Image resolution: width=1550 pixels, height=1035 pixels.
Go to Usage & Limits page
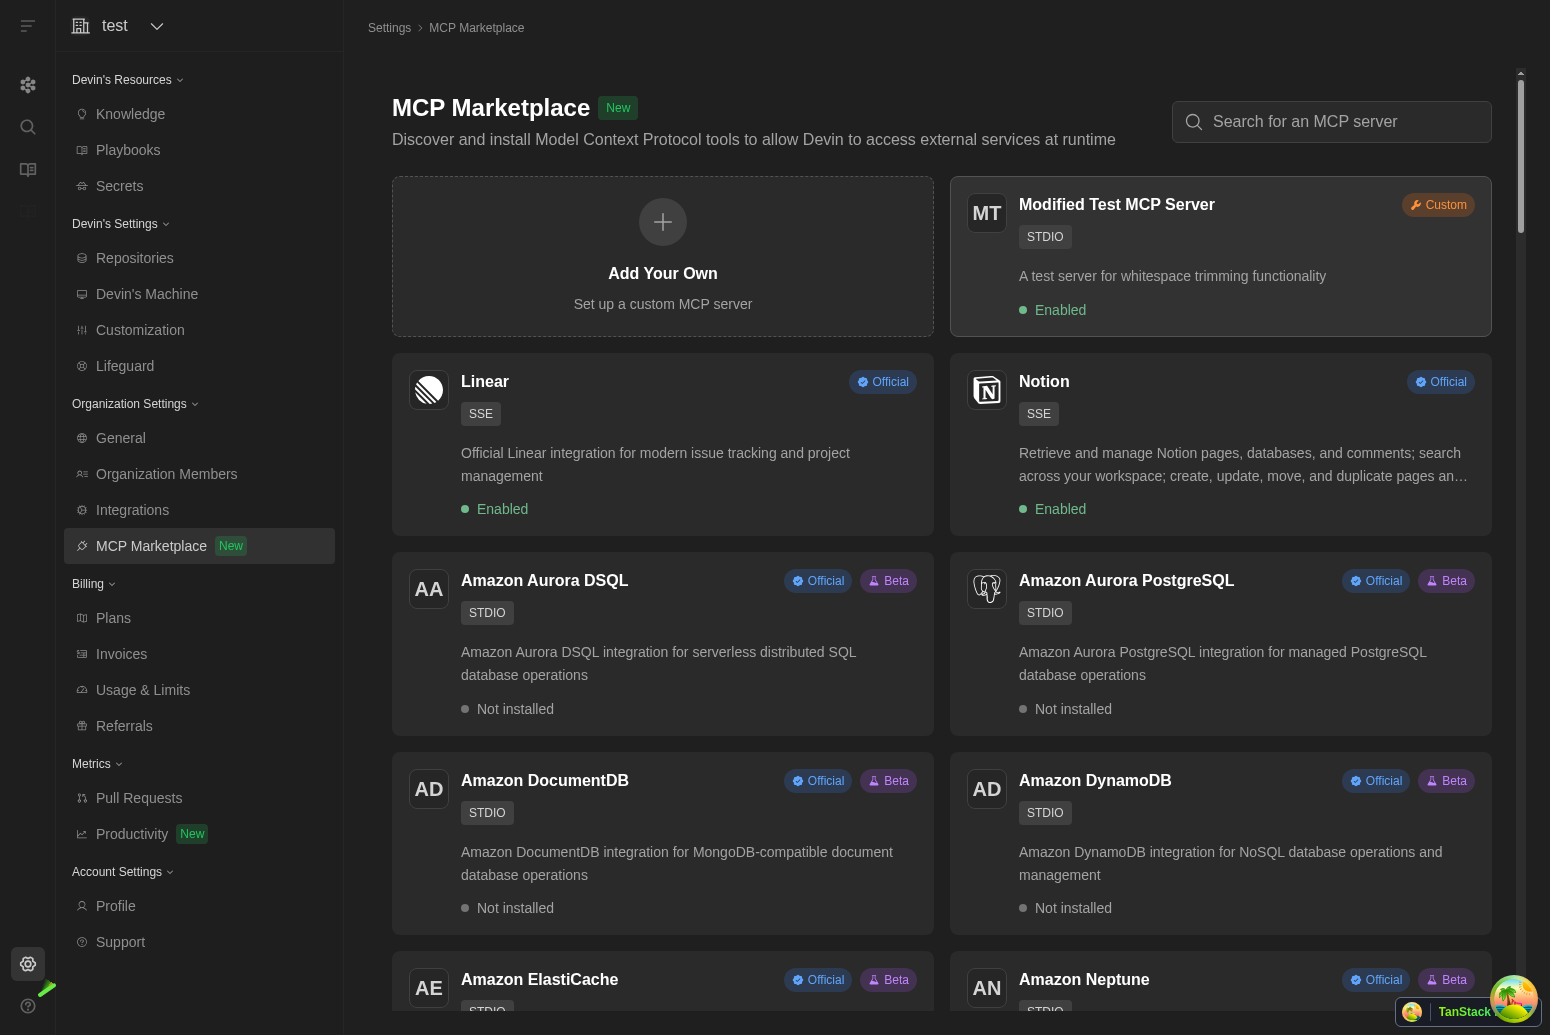pyautogui.click(x=142, y=690)
